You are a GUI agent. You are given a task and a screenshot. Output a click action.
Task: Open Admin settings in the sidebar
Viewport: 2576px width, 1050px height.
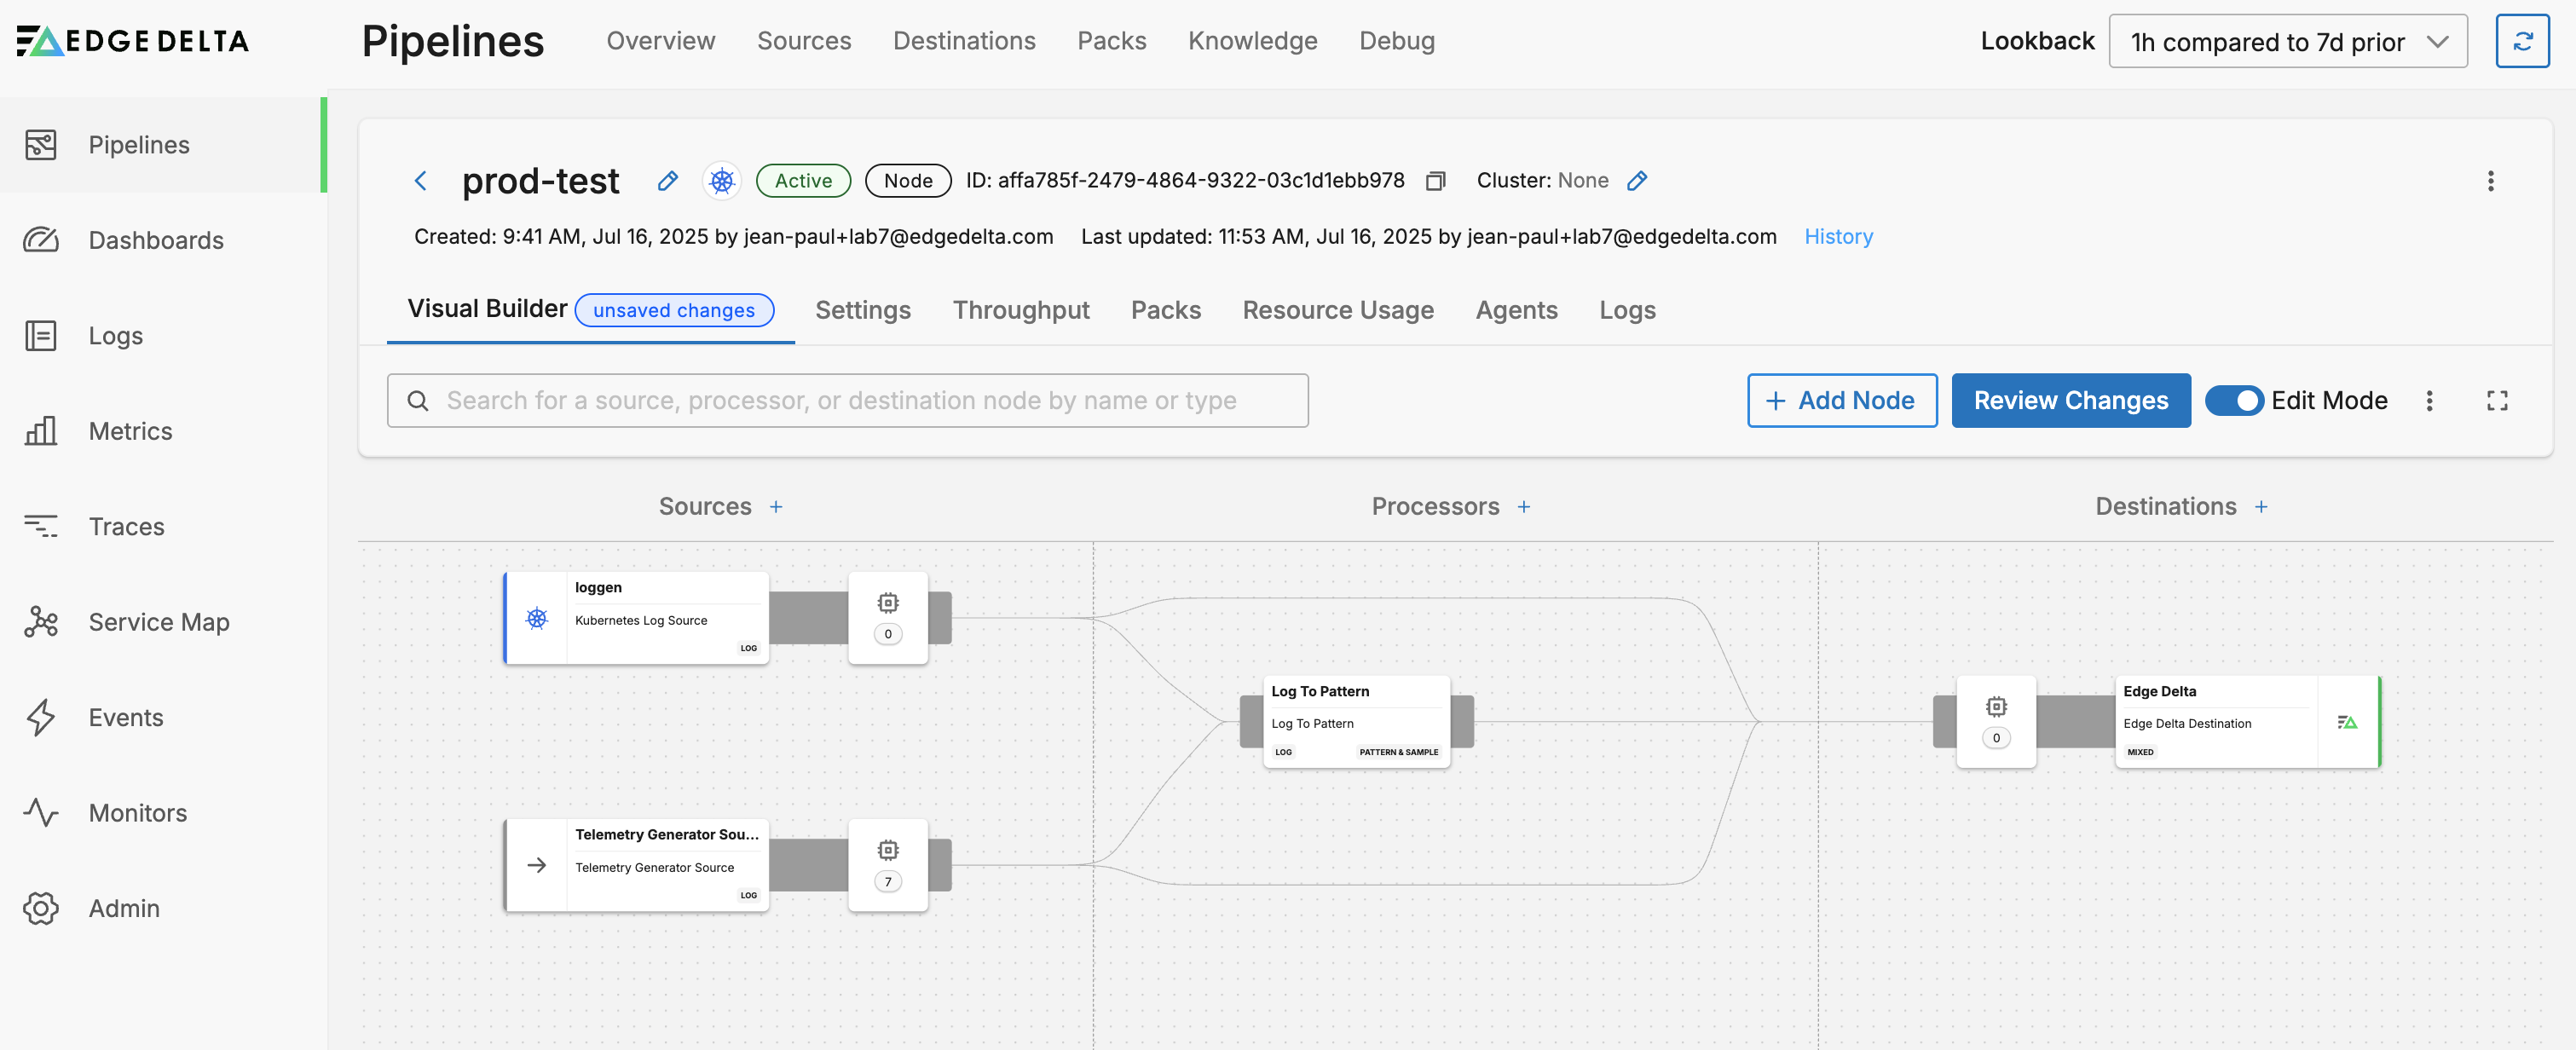click(x=162, y=908)
